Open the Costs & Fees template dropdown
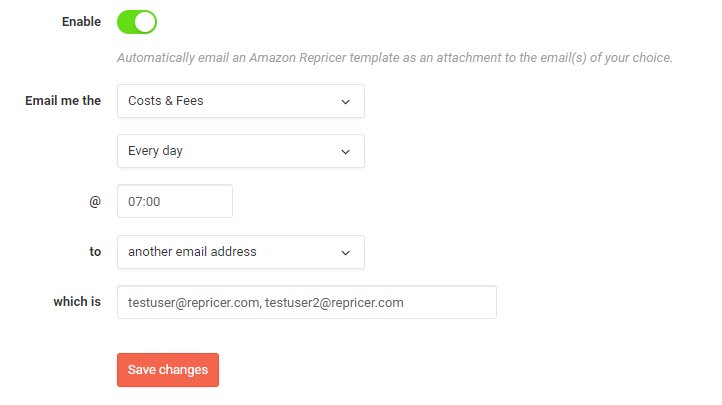The height and width of the screenshot is (405, 722). pos(240,101)
